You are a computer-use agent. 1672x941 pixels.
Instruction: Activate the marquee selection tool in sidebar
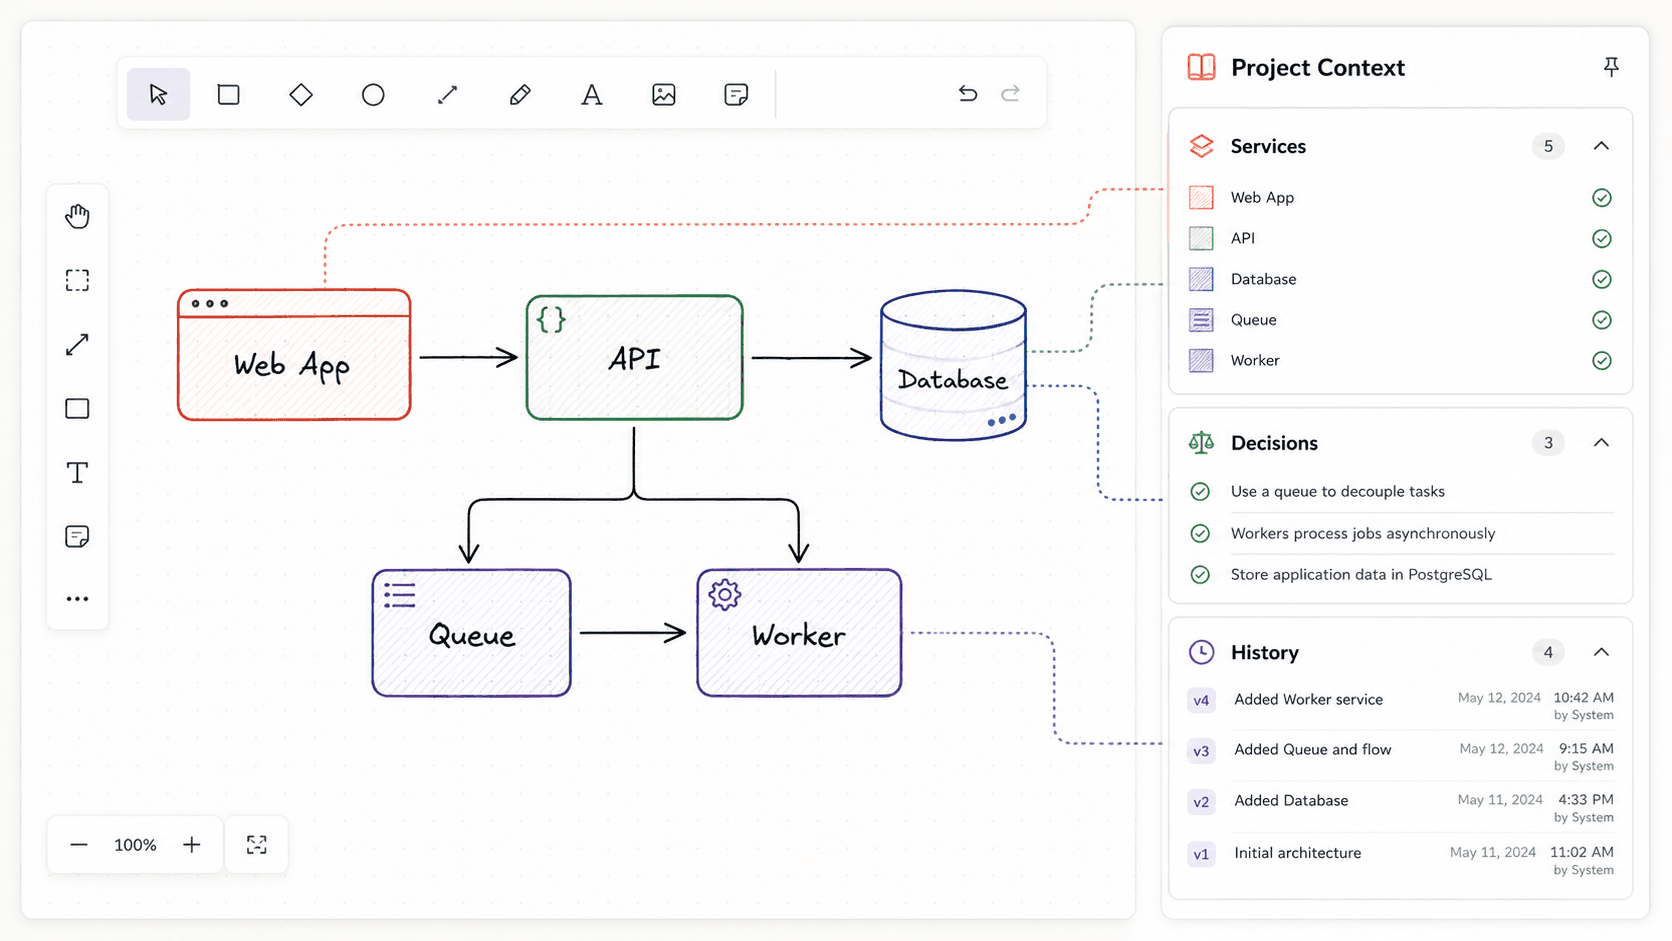click(77, 280)
